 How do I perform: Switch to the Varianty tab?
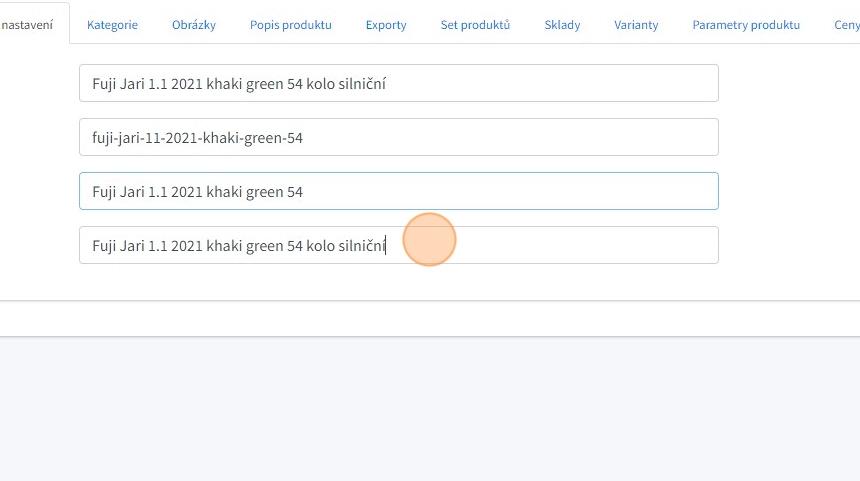pos(636,25)
